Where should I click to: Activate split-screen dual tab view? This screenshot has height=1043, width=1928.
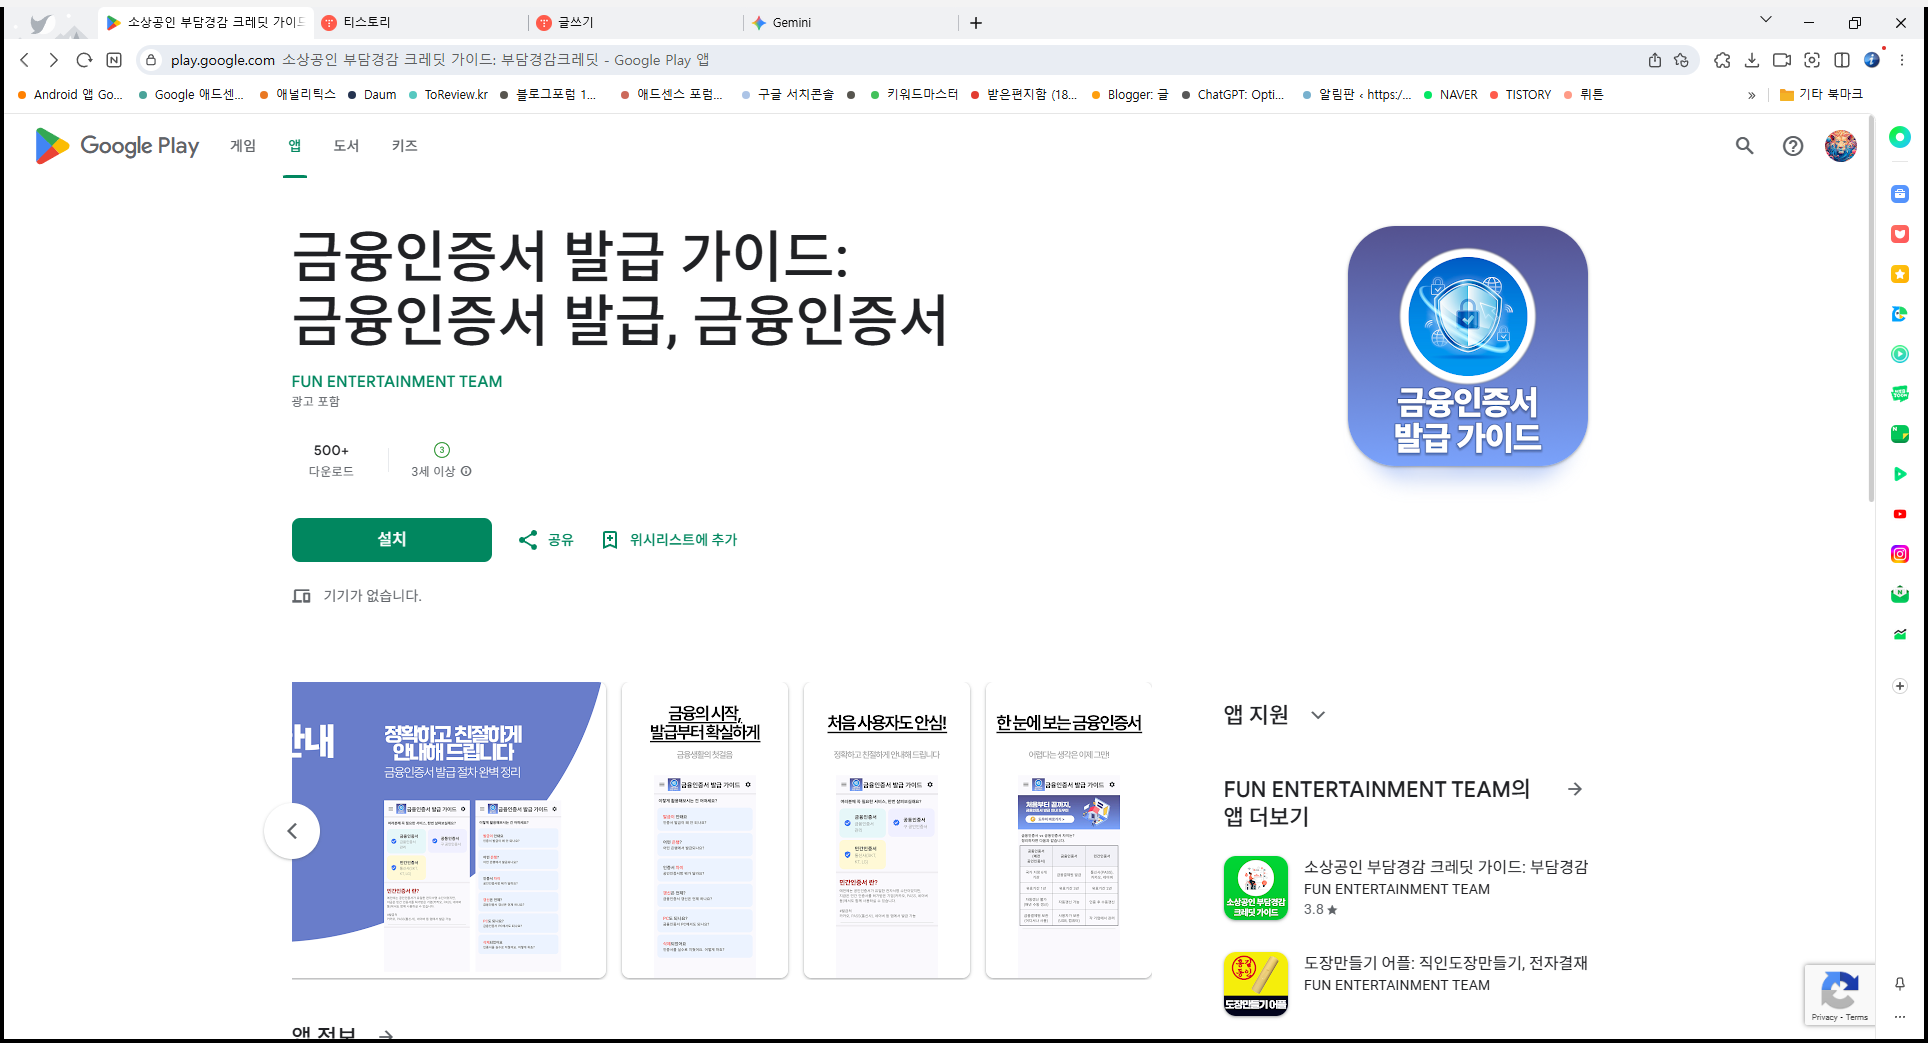(1843, 60)
